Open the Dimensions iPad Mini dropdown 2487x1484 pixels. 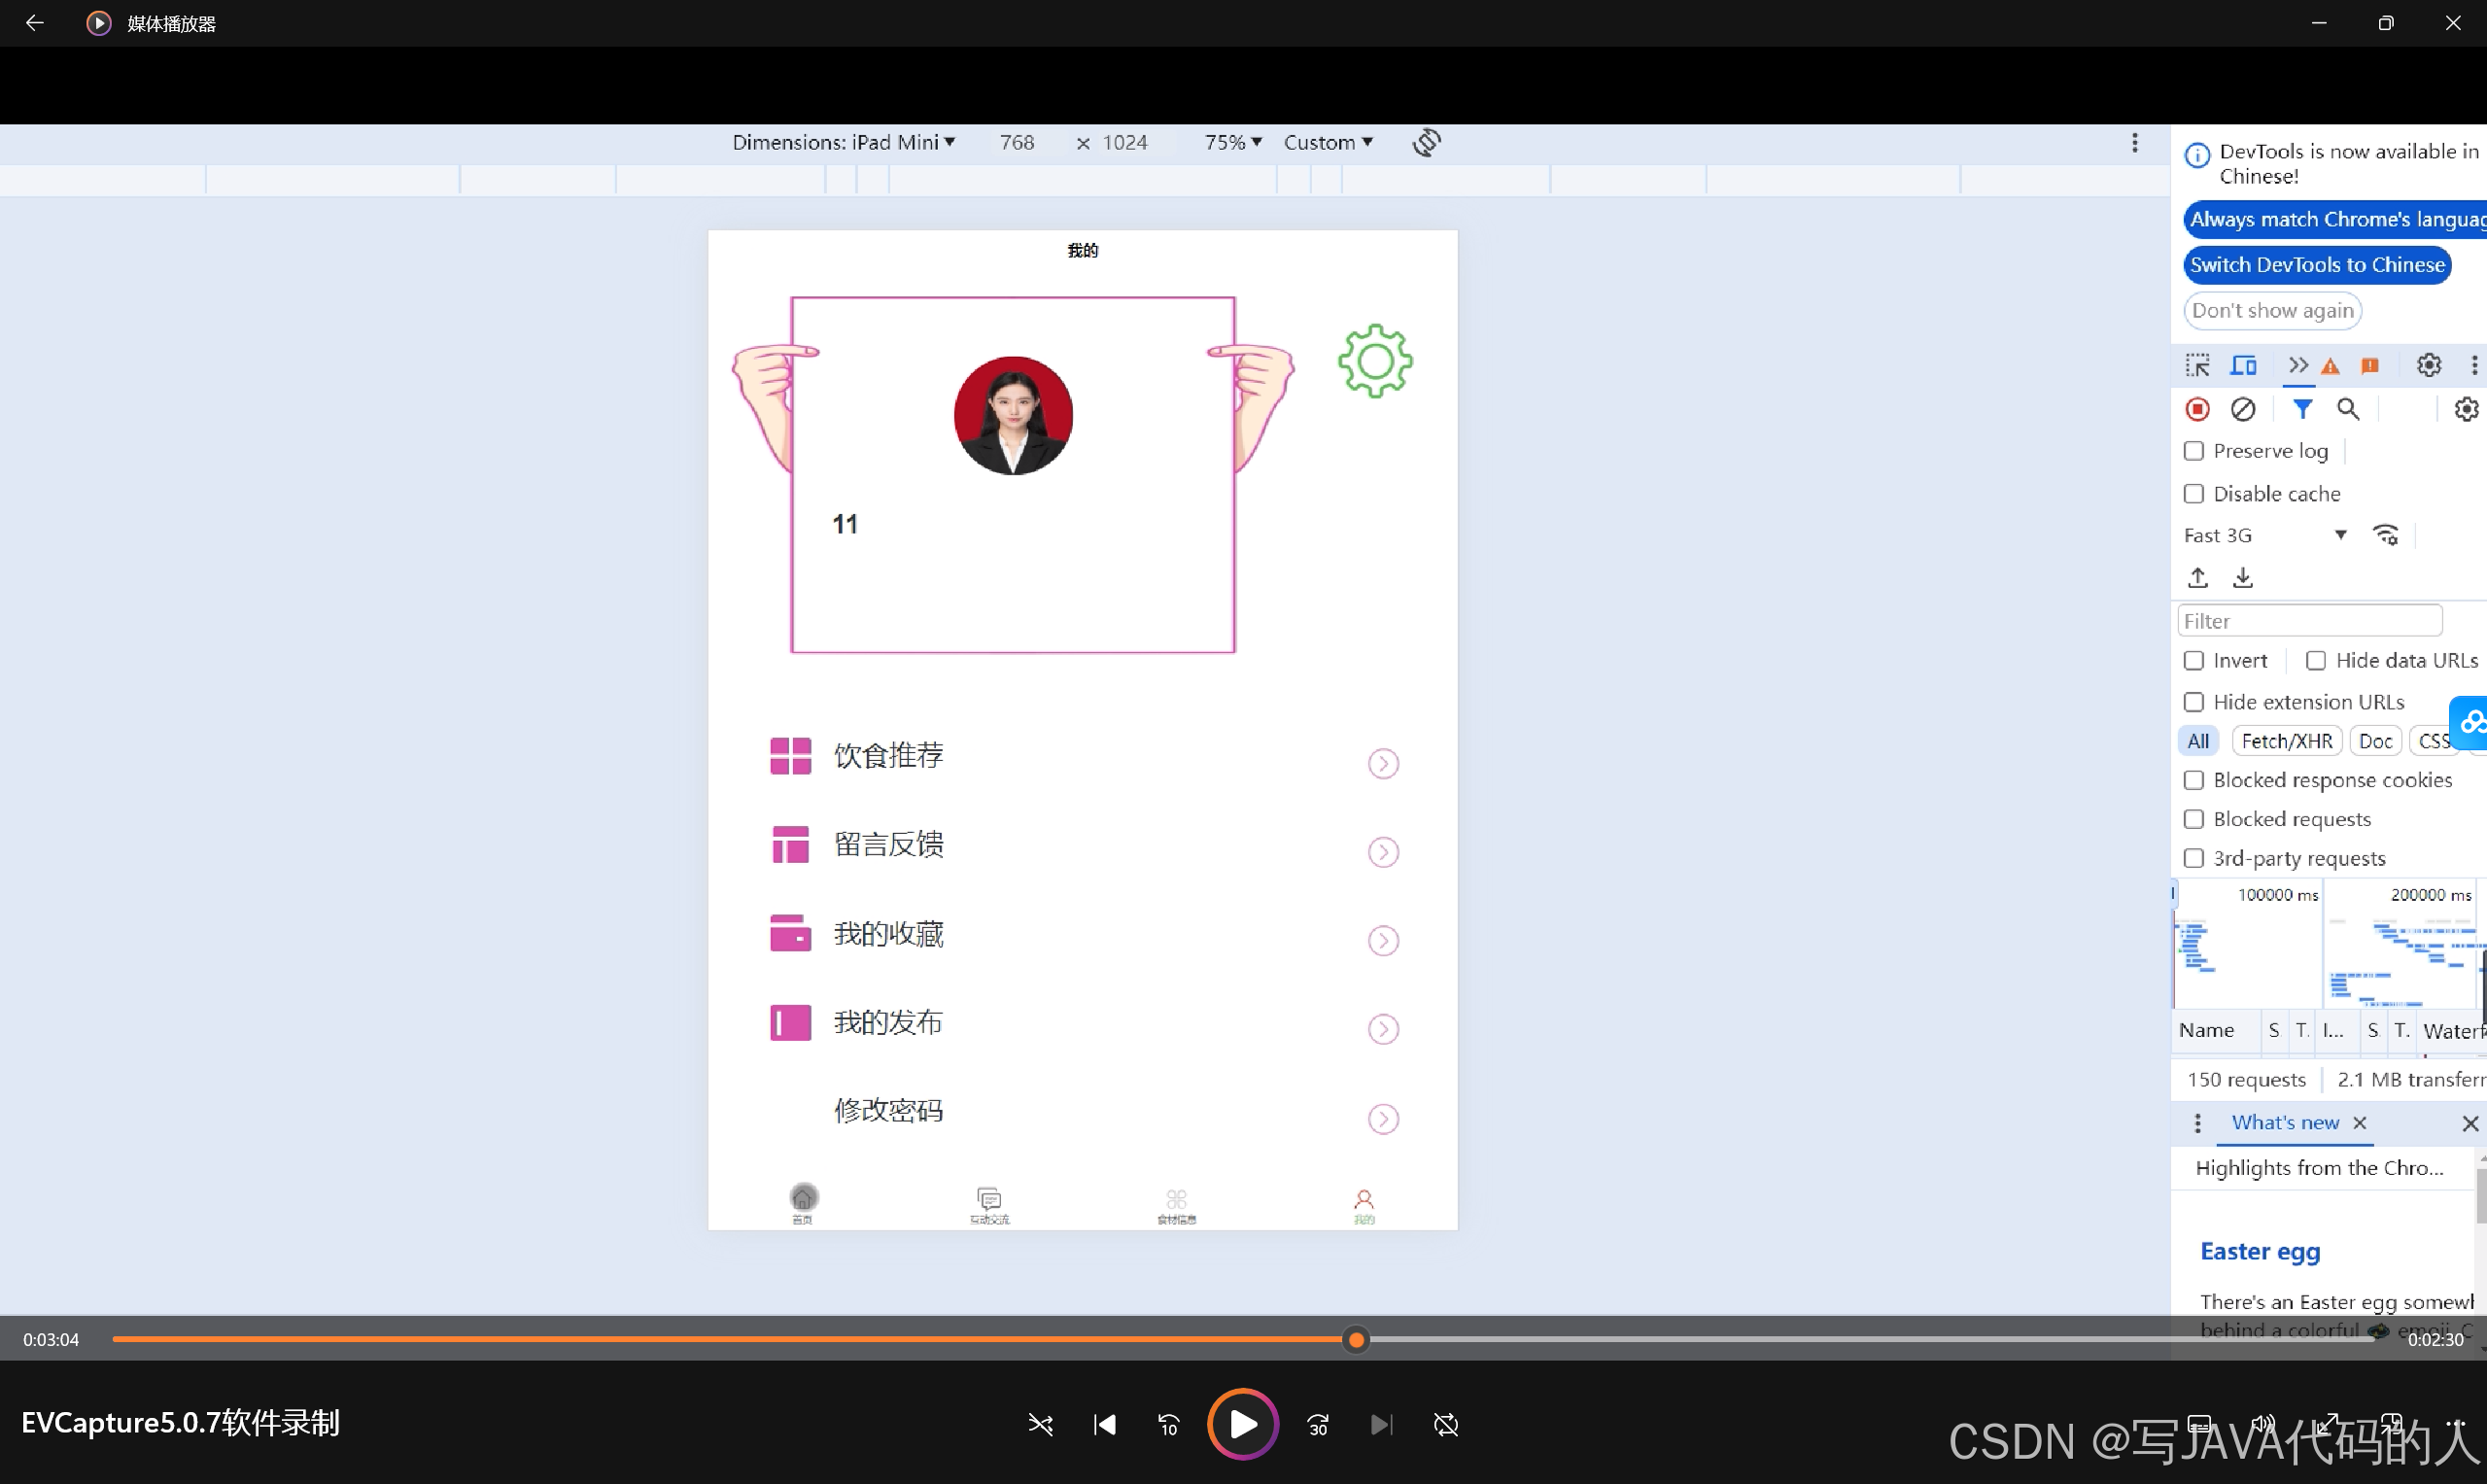843,142
